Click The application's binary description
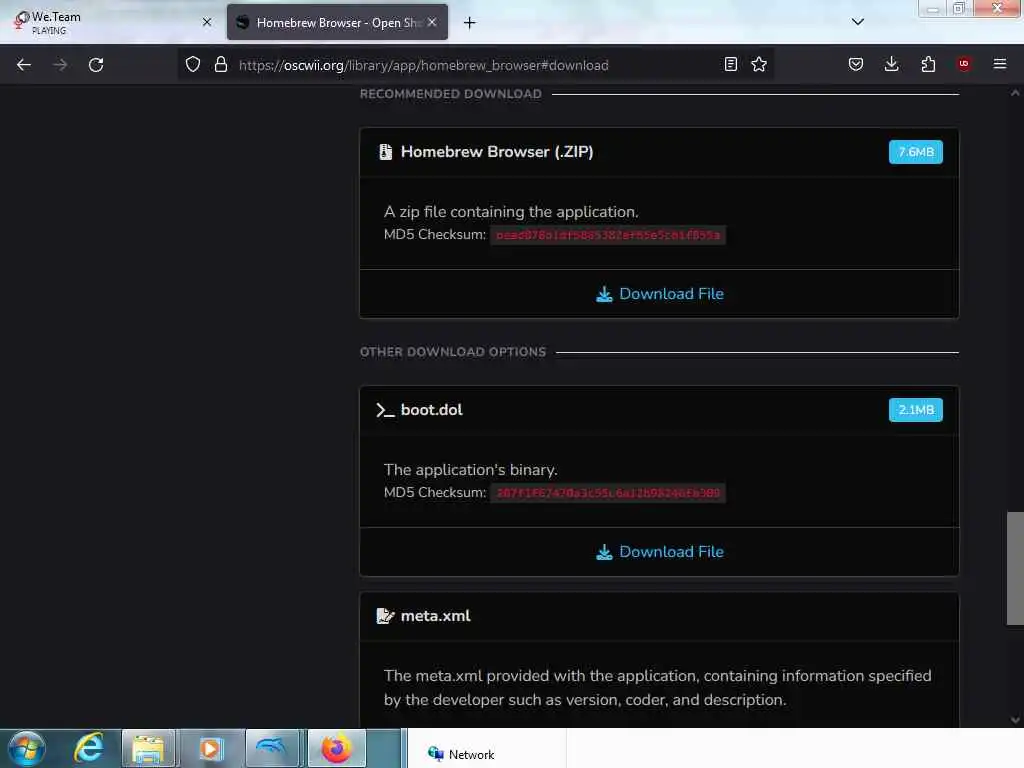Image resolution: width=1024 pixels, height=768 pixels. pos(471,470)
